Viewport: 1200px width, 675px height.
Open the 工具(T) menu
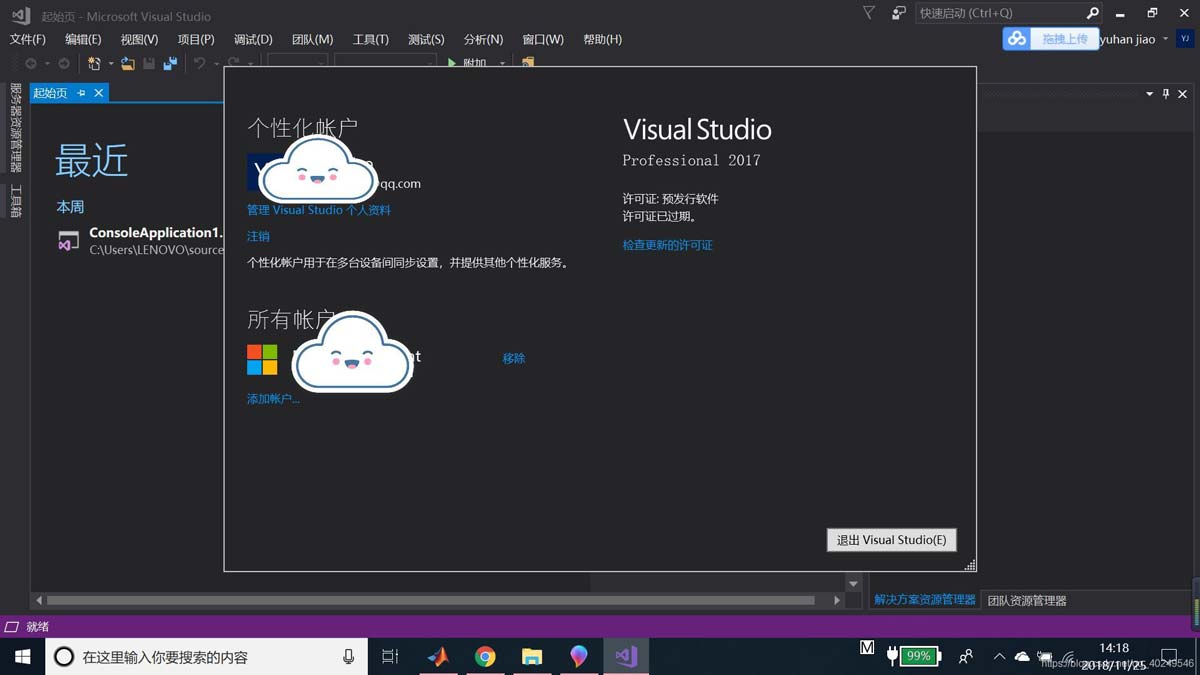370,39
